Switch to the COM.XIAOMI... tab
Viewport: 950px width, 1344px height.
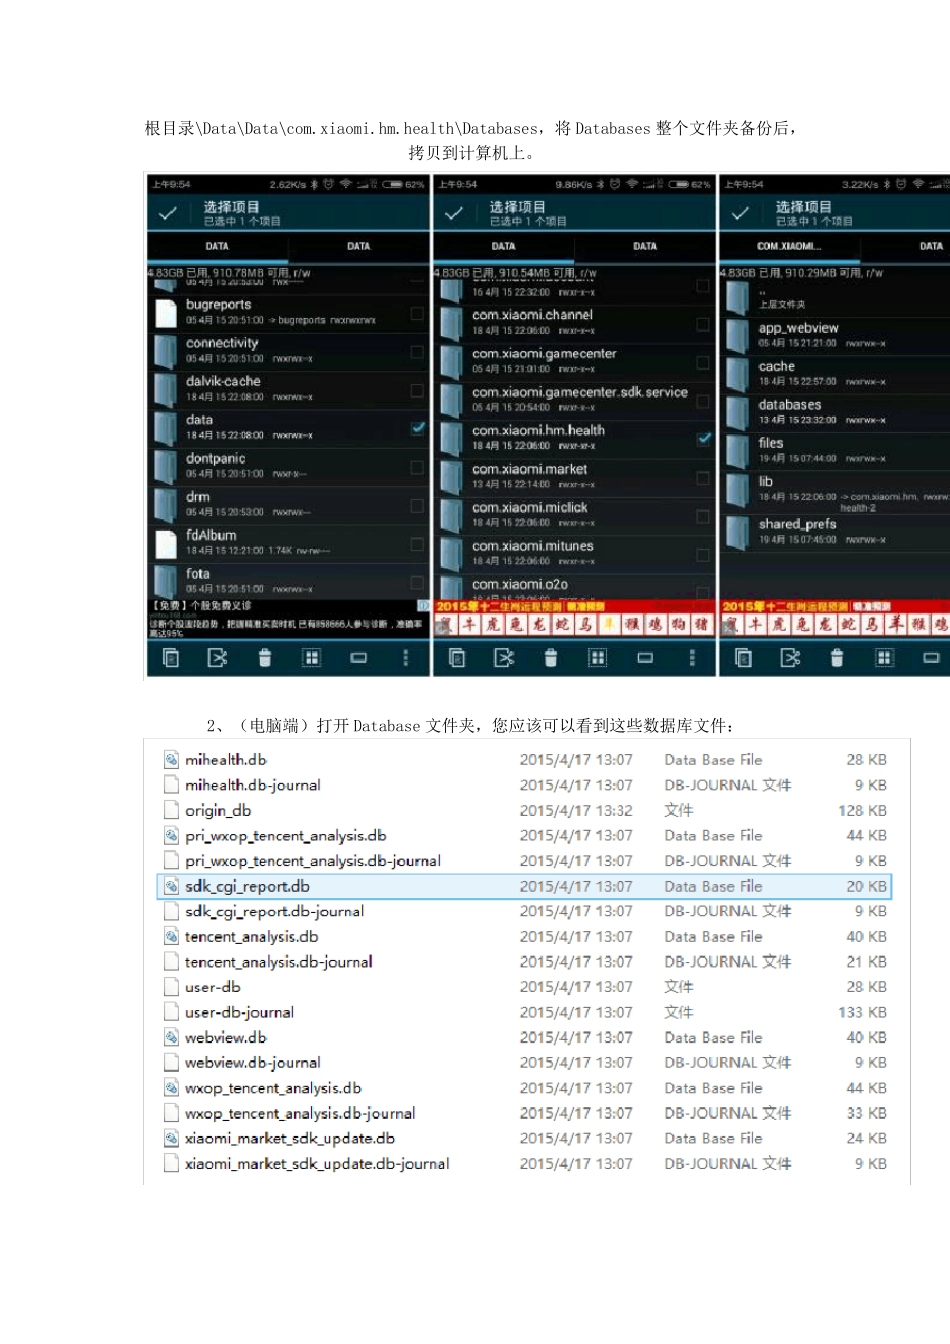788,246
